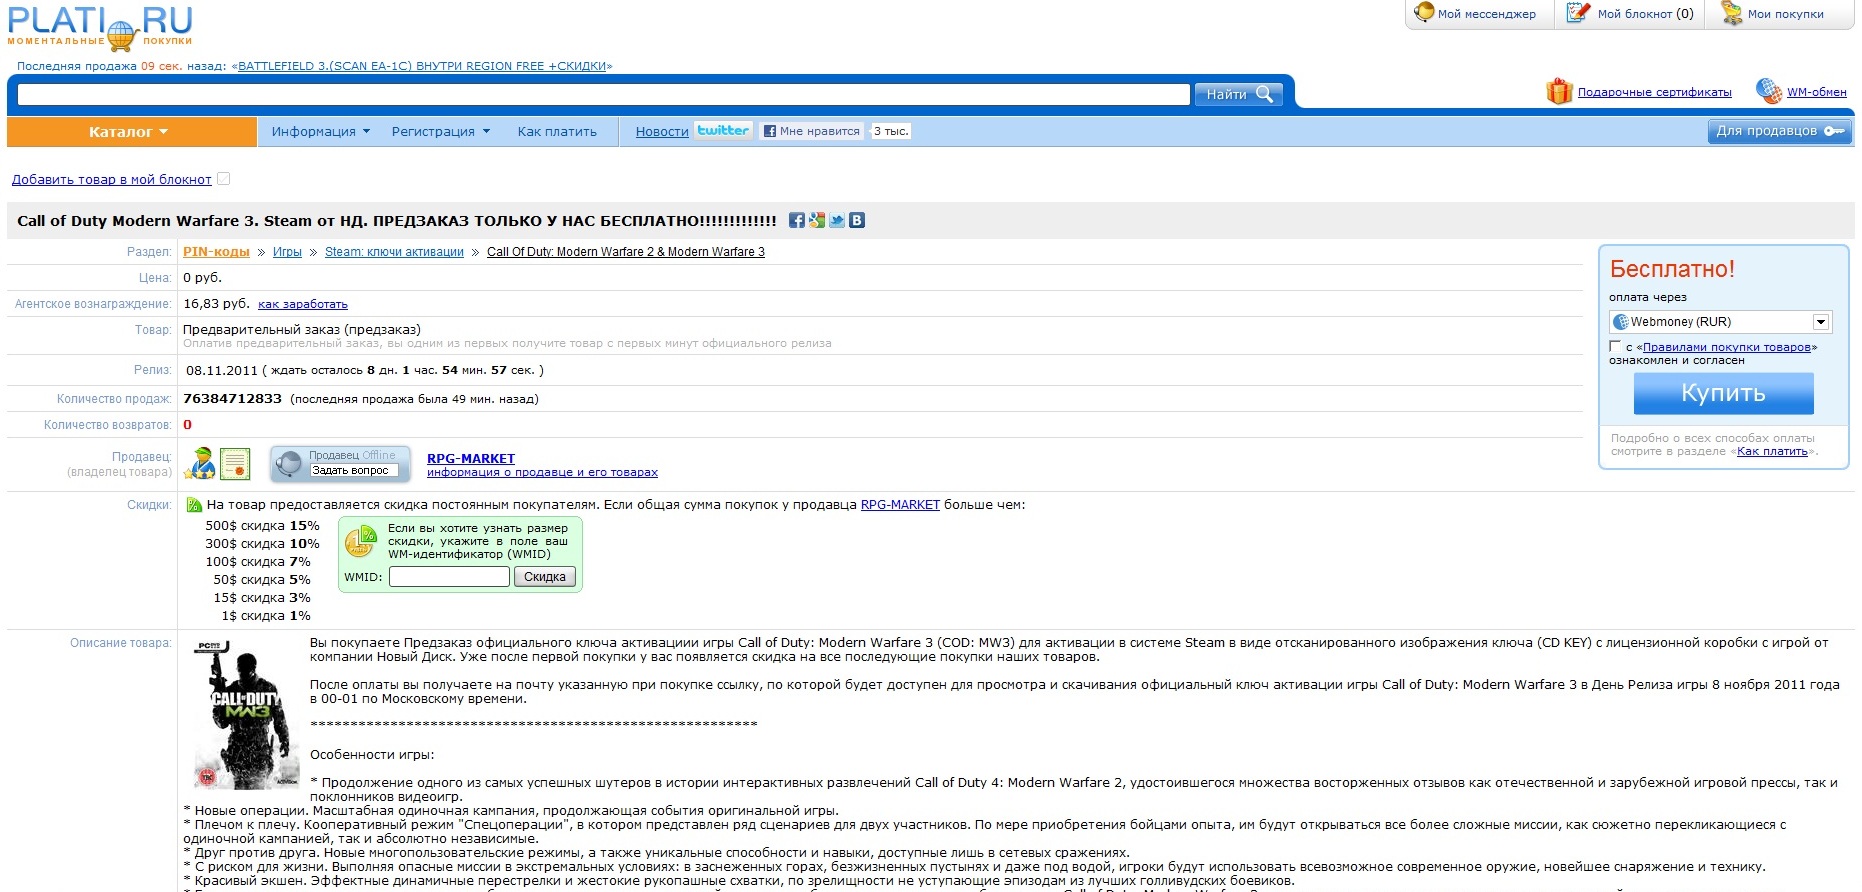Viewport: 1862px width, 892px height.
Task: Open Подарочные сертификаты link
Action: point(1655,92)
